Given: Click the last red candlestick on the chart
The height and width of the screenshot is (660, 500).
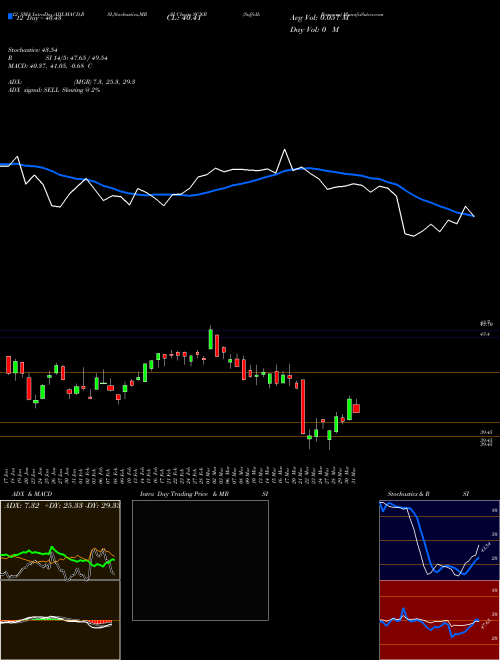Looking at the screenshot, I should [356, 408].
